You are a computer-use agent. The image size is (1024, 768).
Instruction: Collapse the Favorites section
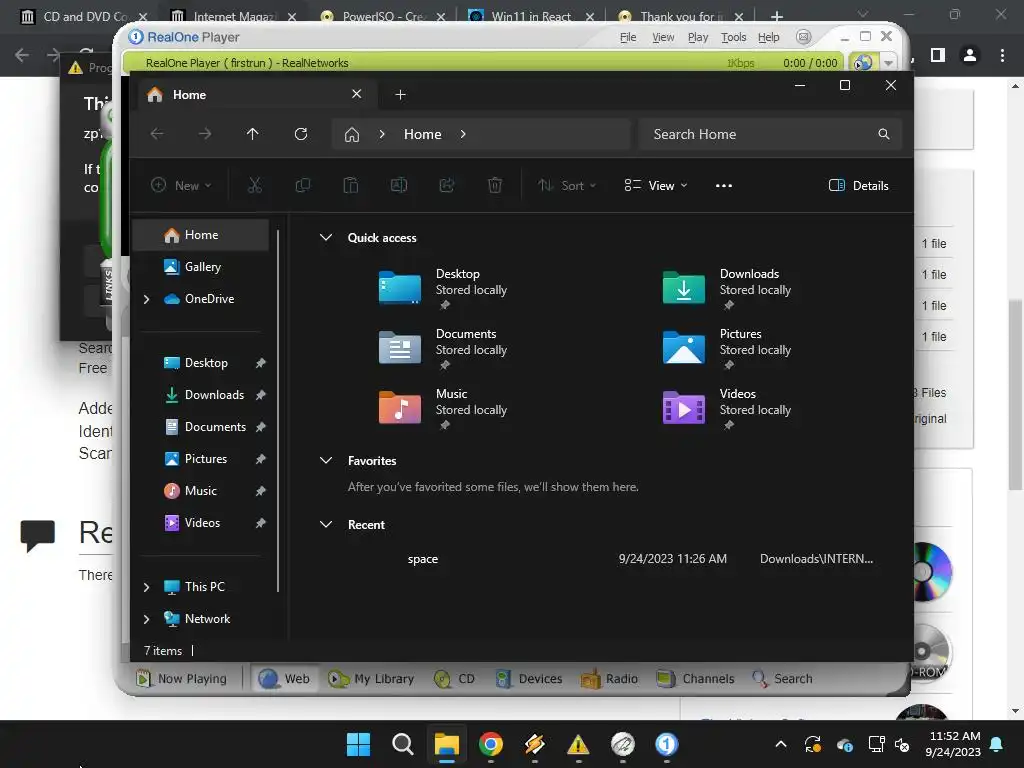pyautogui.click(x=326, y=460)
